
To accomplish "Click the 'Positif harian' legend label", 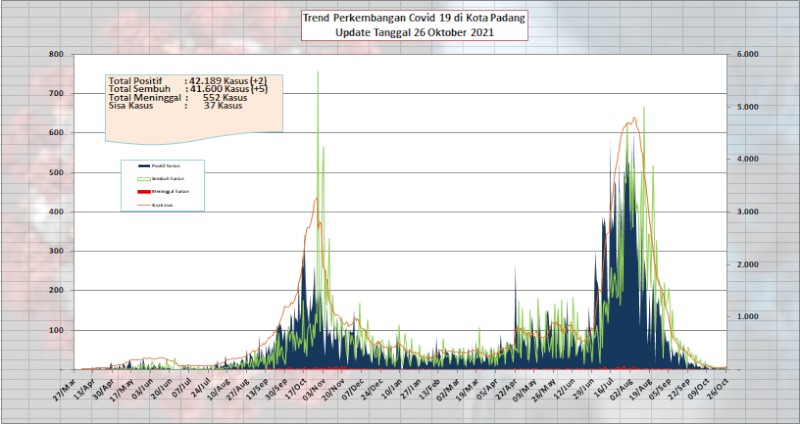I will coord(166,166).
